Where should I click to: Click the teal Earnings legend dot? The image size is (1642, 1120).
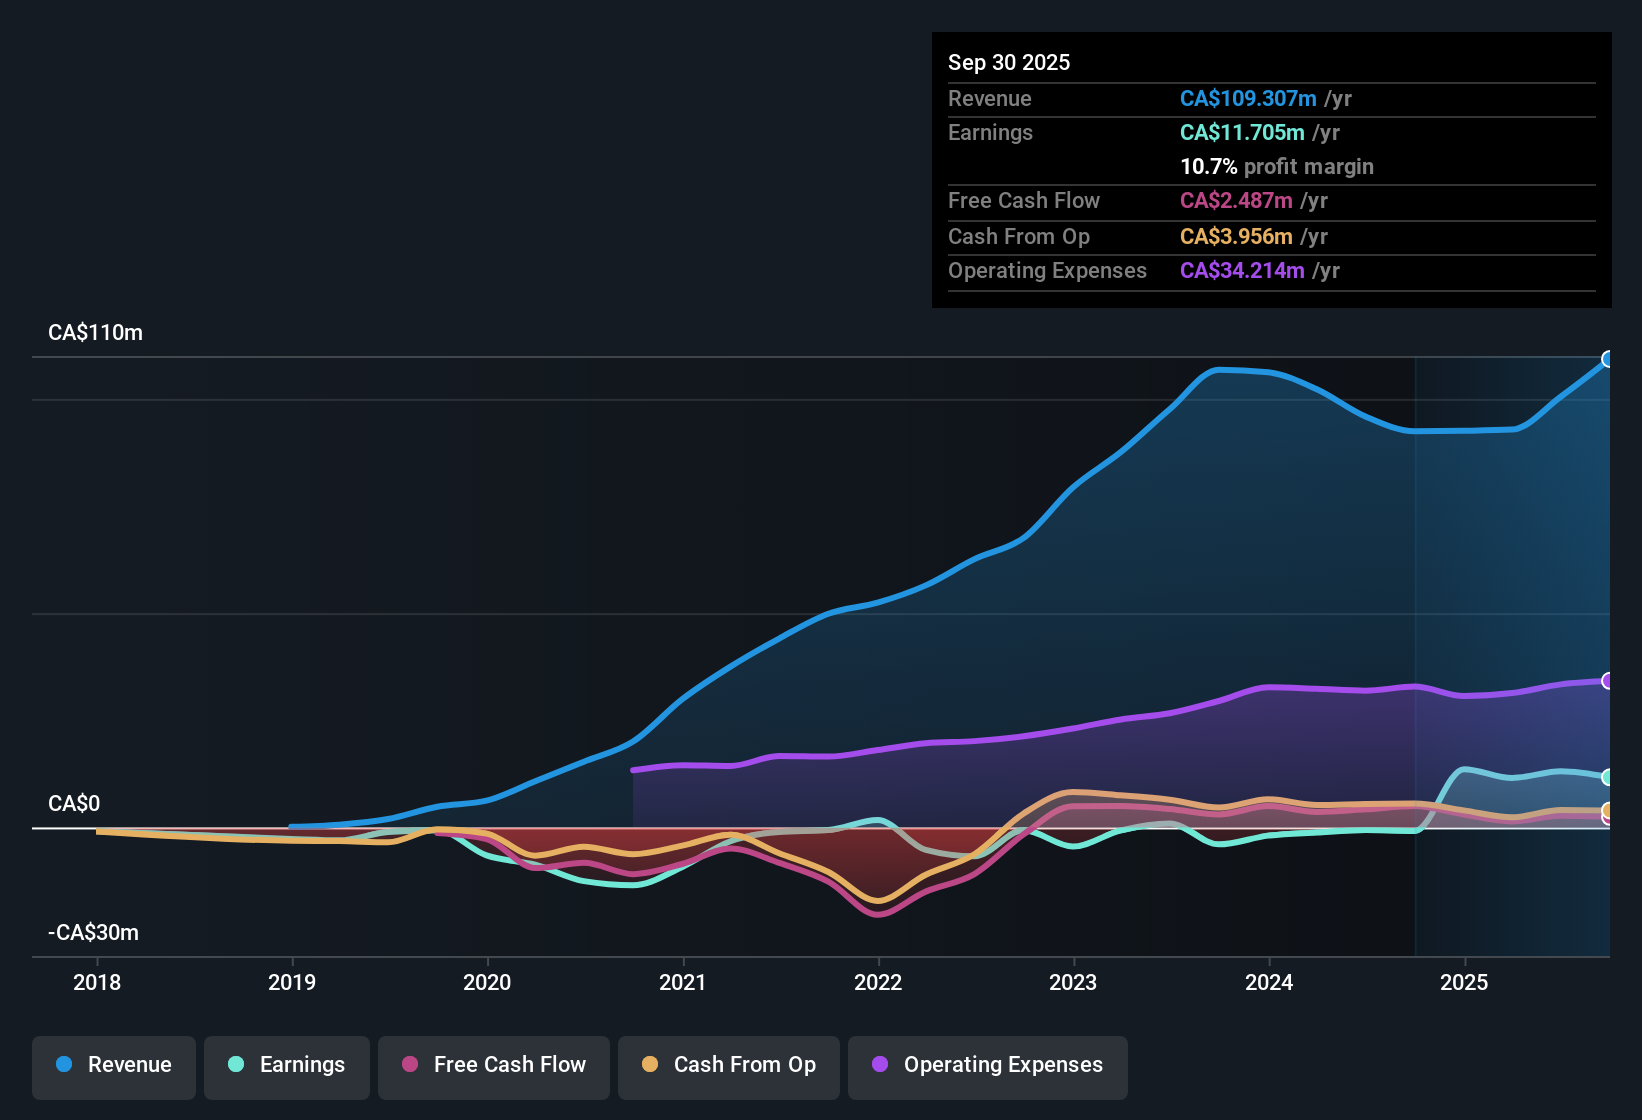click(236, 1065)
